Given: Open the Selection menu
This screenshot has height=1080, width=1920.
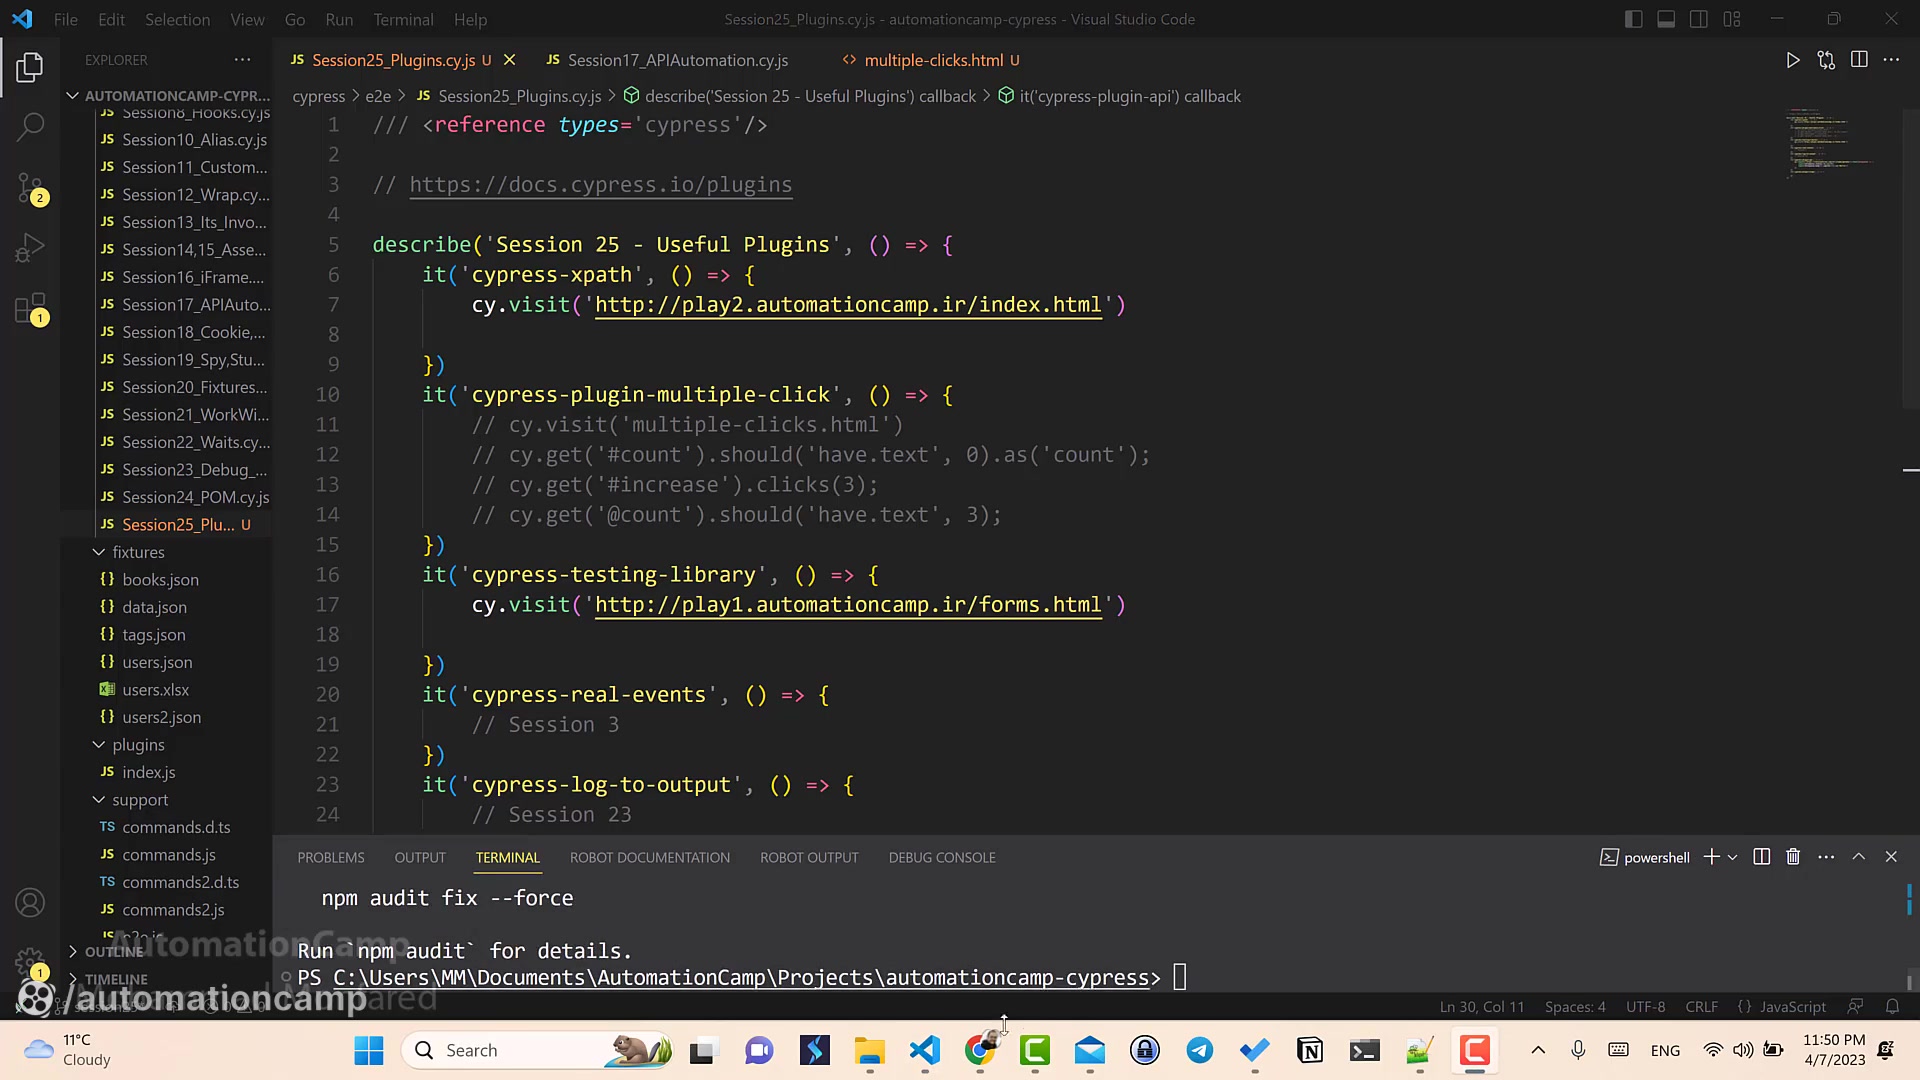Looking at the screenshot, I should point(177,19).
